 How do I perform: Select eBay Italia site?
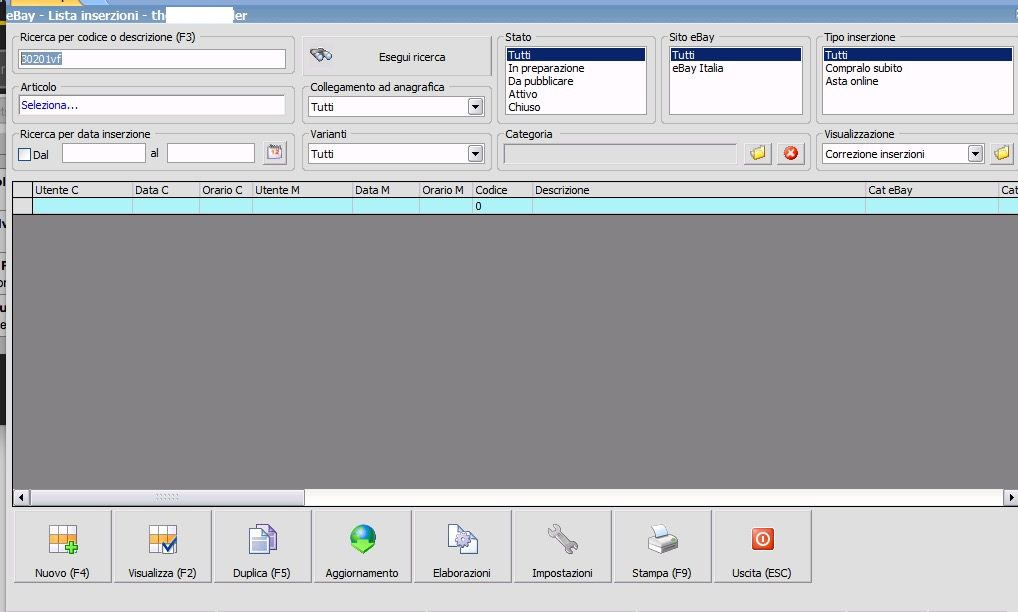(x=736, y=68)
